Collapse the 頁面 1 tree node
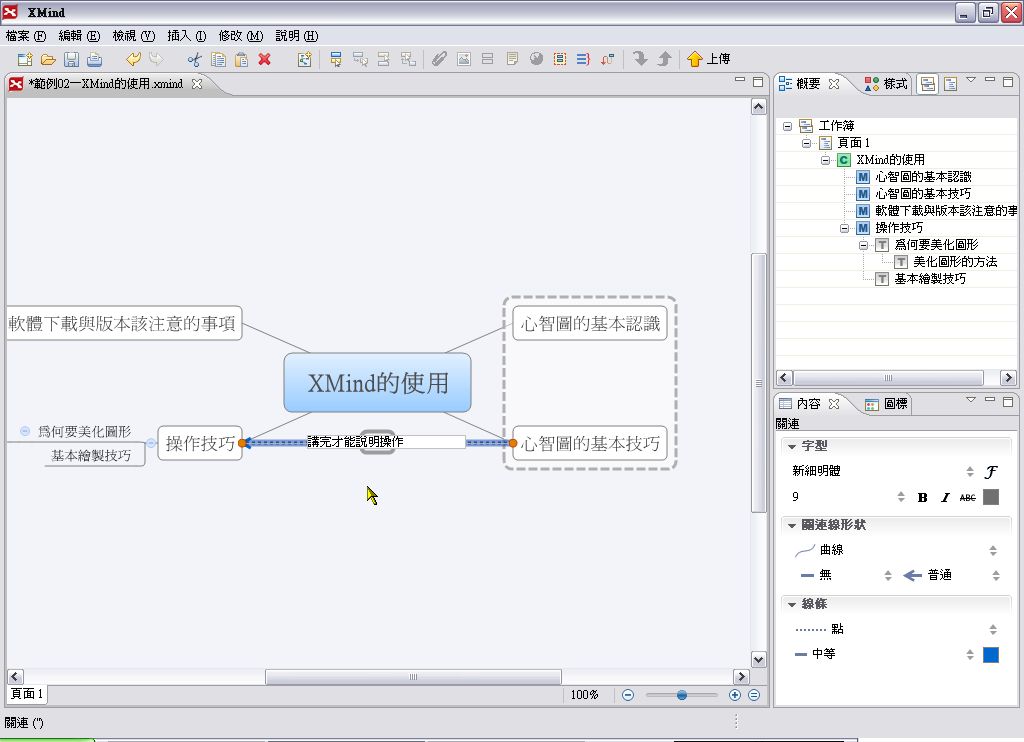Image resolution: width=1024 pixels, height=742 pixels. tap(806, 143)
